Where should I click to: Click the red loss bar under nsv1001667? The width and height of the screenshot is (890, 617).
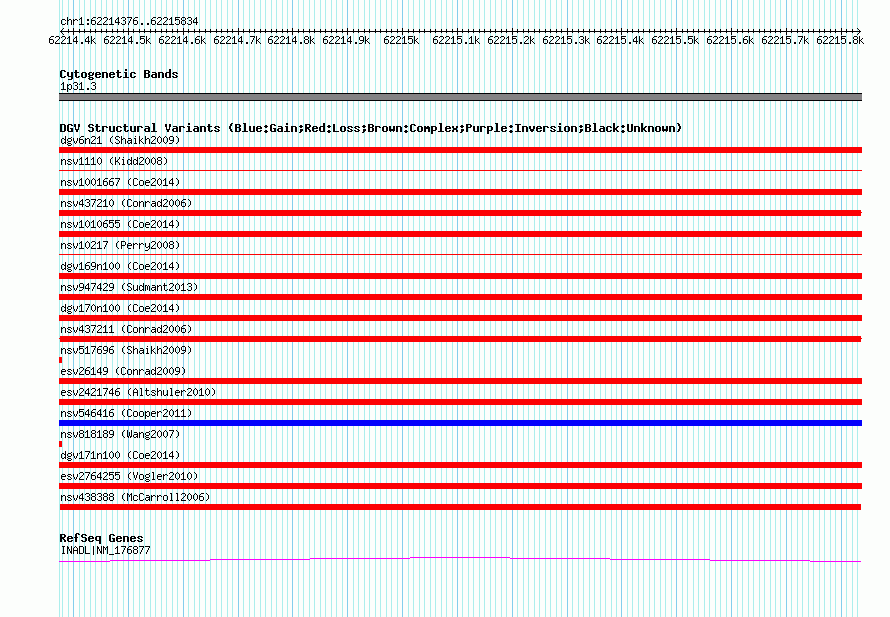(460, 192)
